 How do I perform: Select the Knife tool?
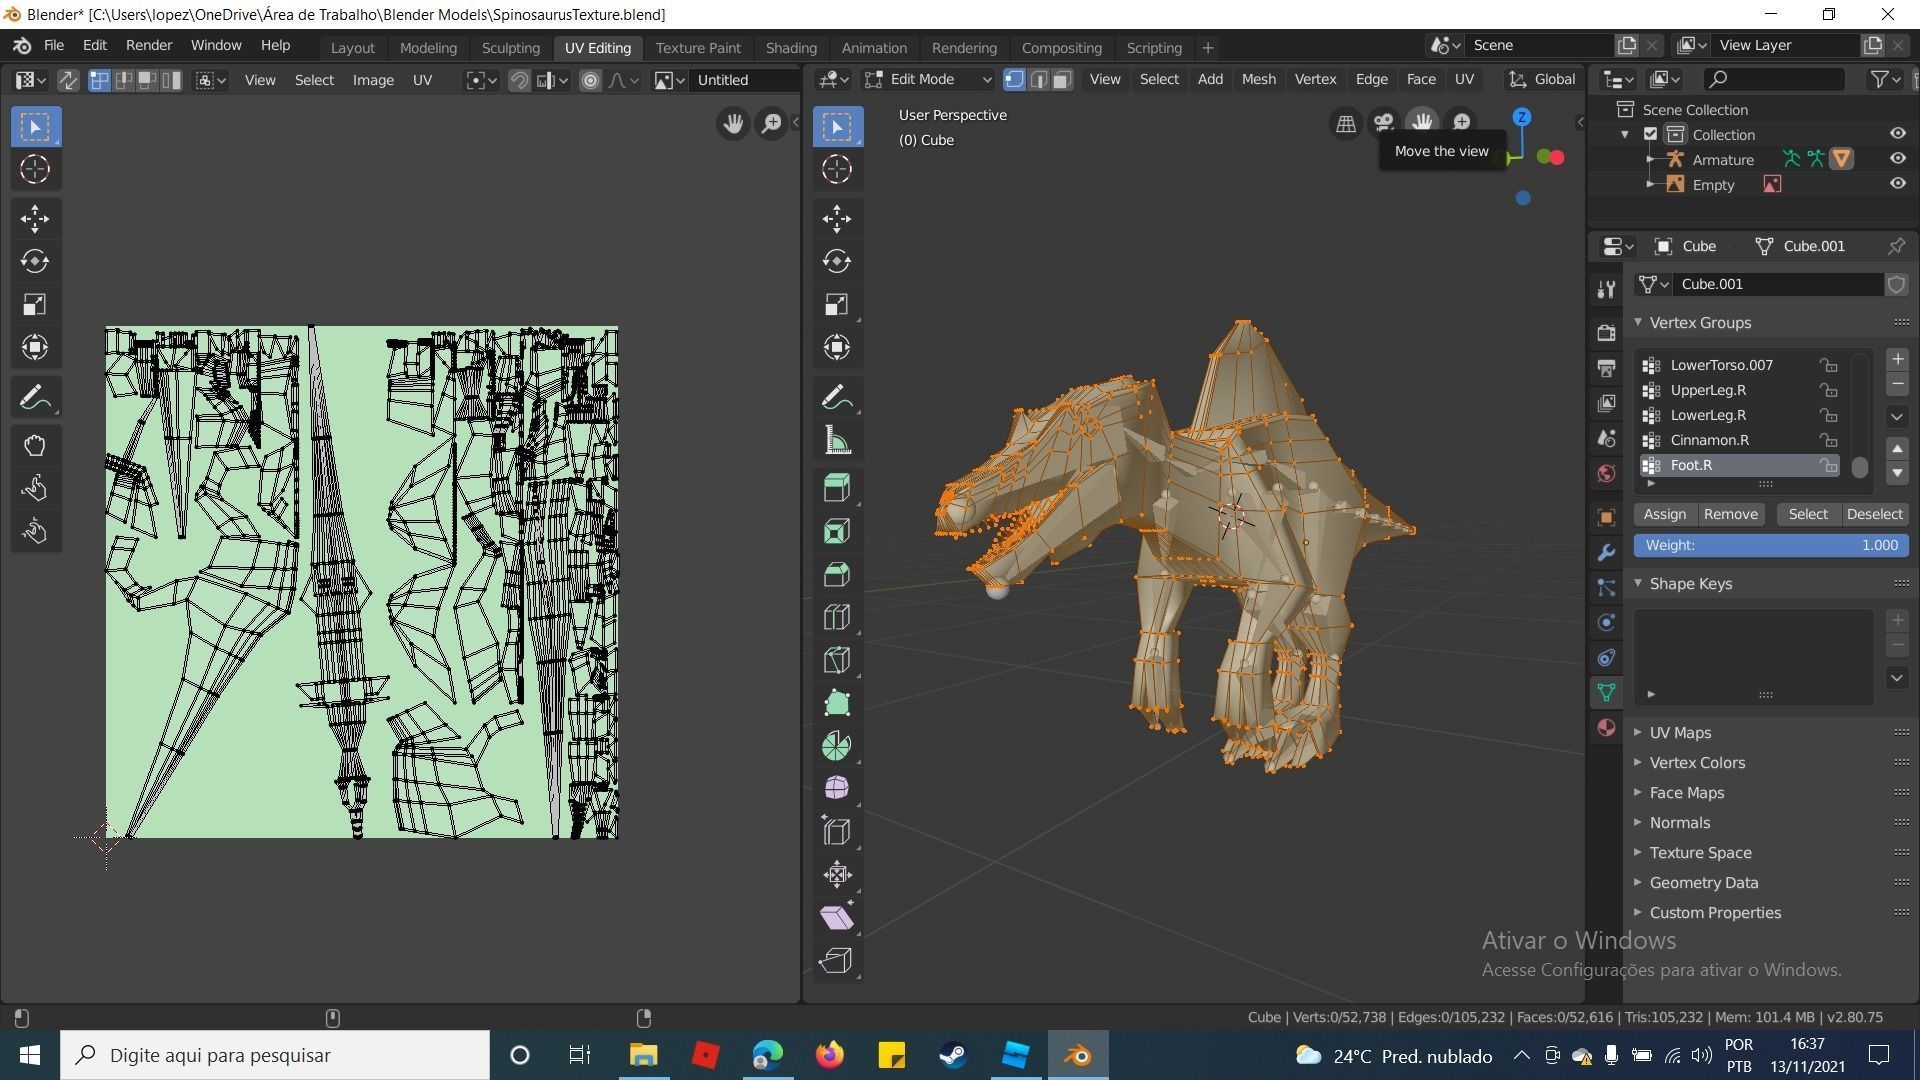(x=837, y=660)
